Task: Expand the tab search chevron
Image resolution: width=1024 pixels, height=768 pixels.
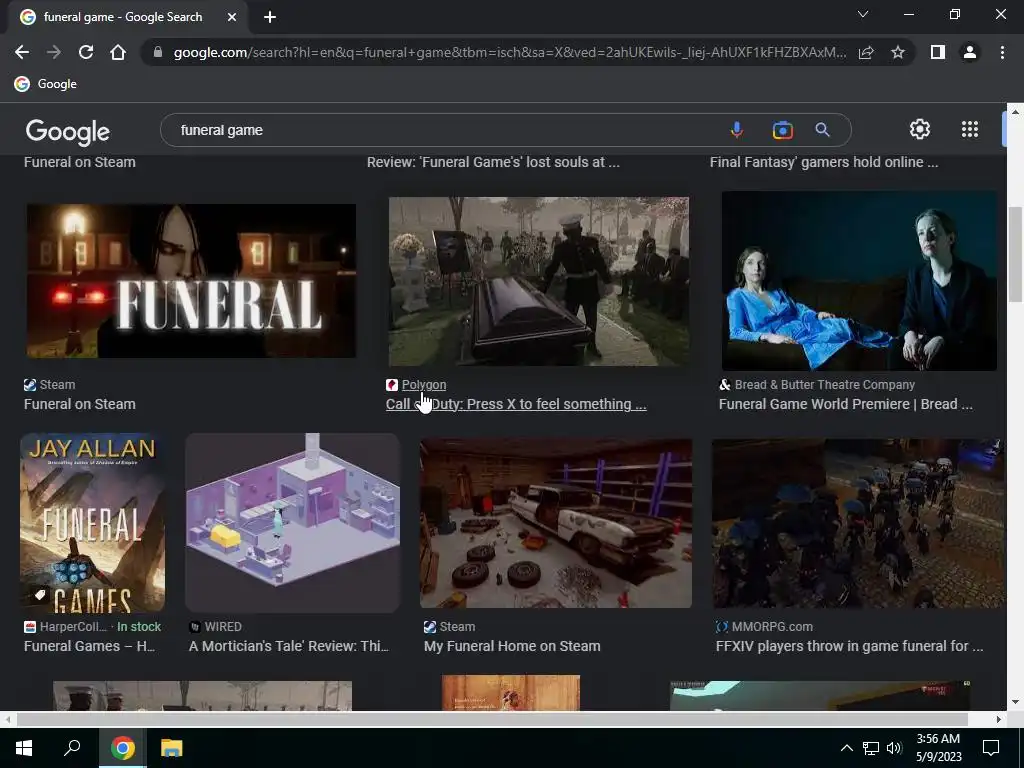Action: [863, 14]
